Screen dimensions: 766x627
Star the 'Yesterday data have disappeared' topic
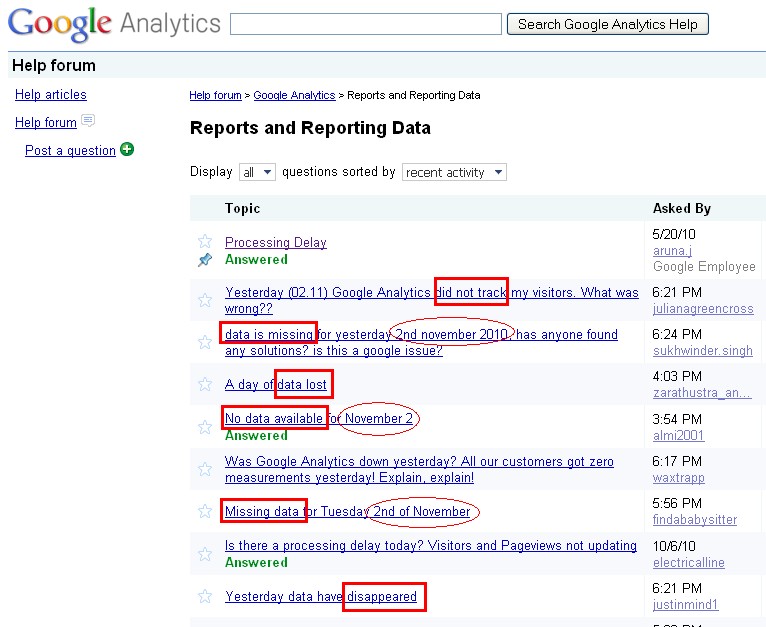coord(205,596)
